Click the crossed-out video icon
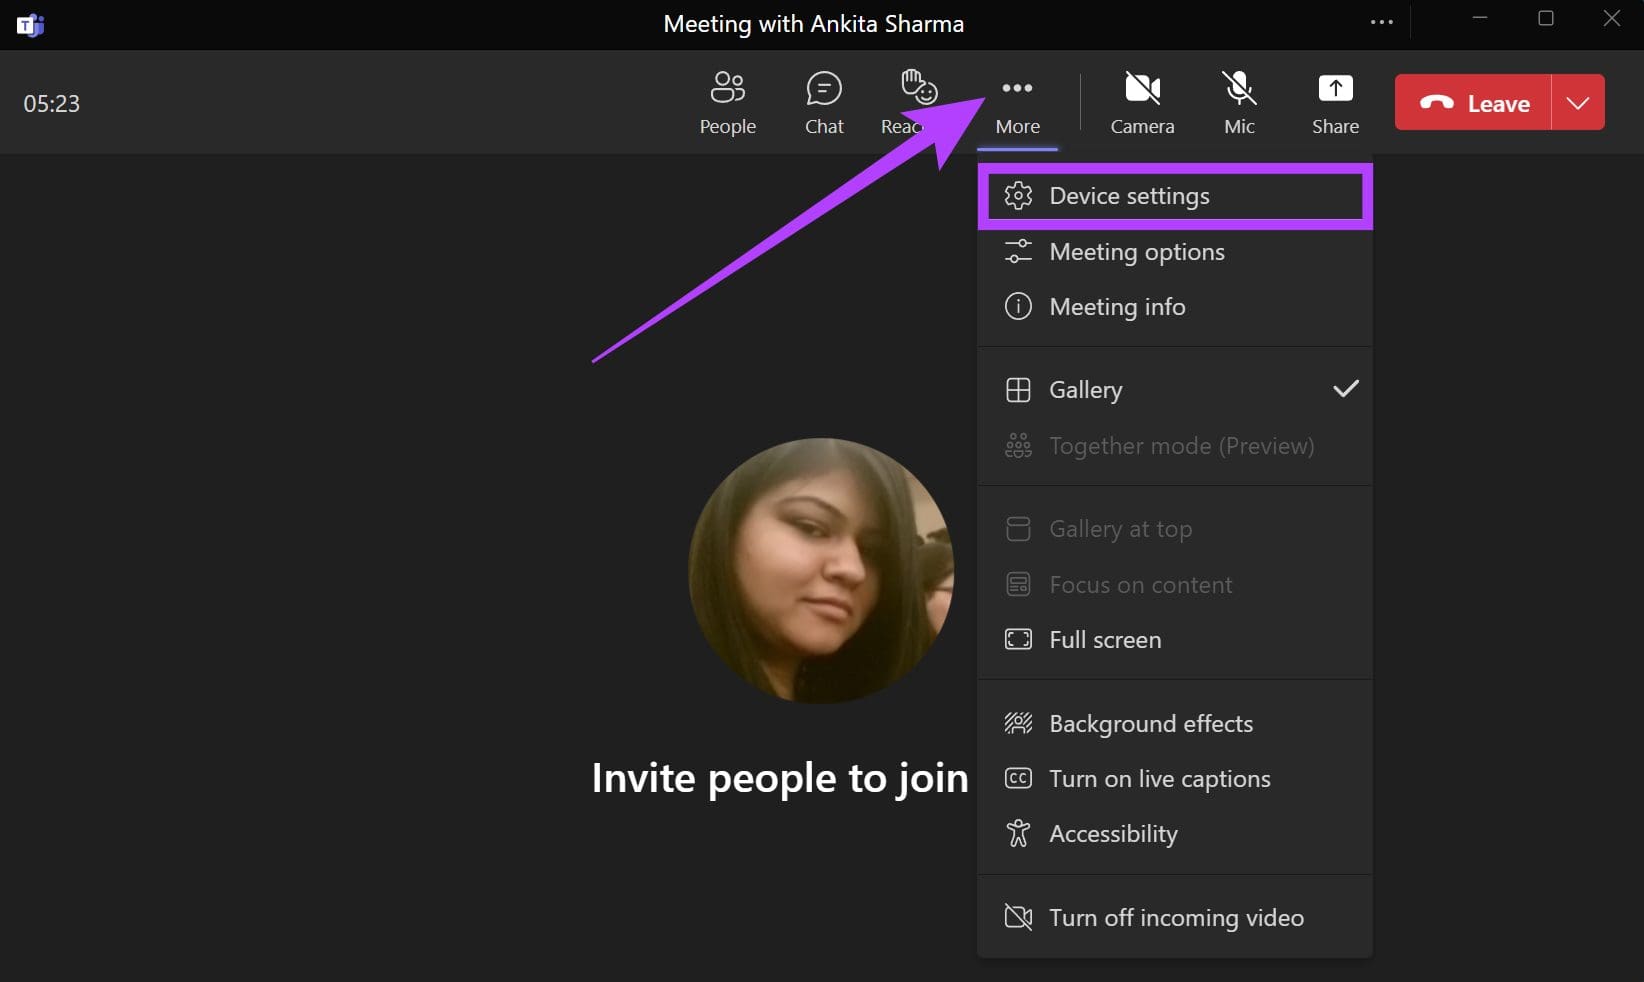 coord(1018,917)
